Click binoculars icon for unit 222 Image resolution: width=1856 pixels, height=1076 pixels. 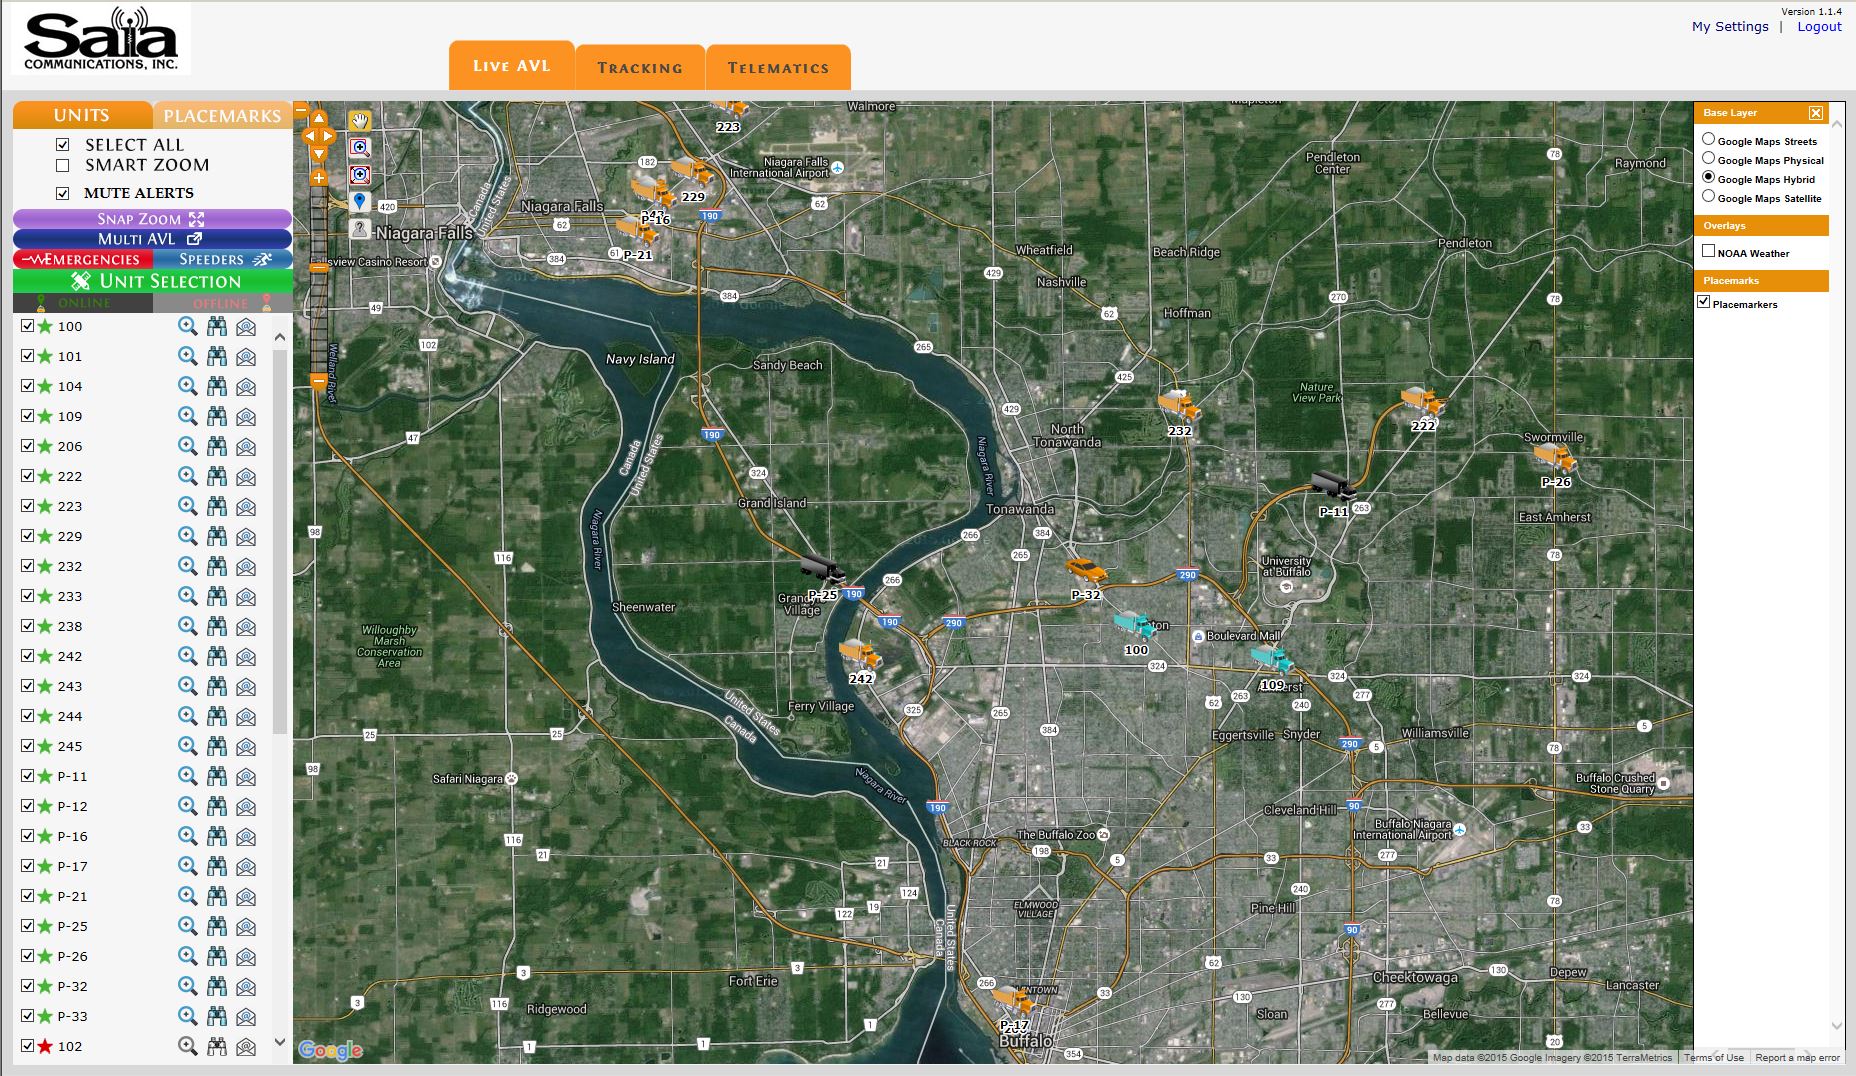click(217, 476)
